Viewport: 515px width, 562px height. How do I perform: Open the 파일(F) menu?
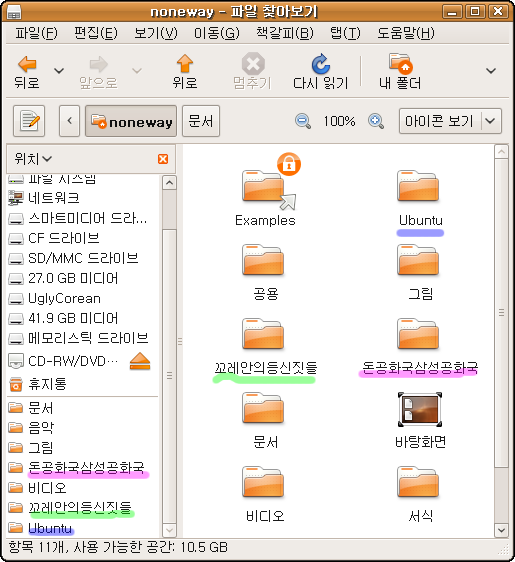[36, 33]
